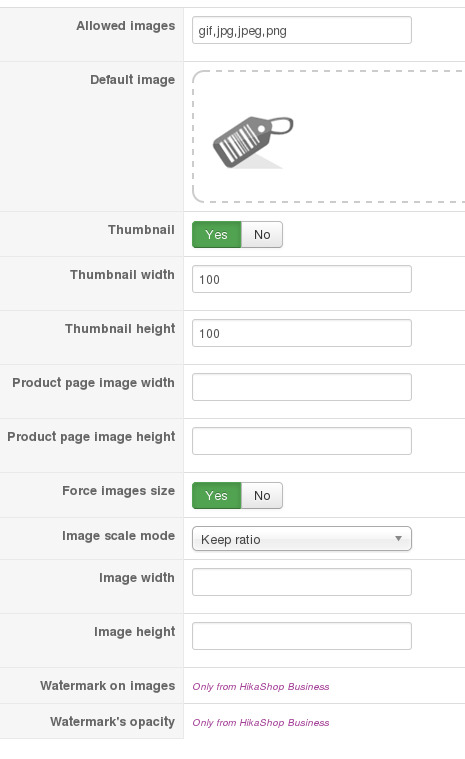
Task: Click the Image scale mode label
Action: (x=118, y=536)
